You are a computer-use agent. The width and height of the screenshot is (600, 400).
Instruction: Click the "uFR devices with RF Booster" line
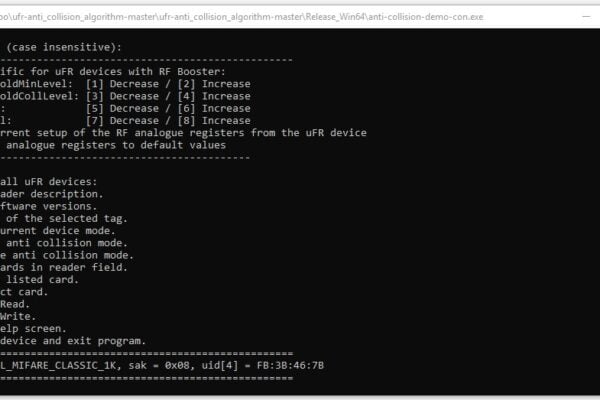click(x=140, y=72)
